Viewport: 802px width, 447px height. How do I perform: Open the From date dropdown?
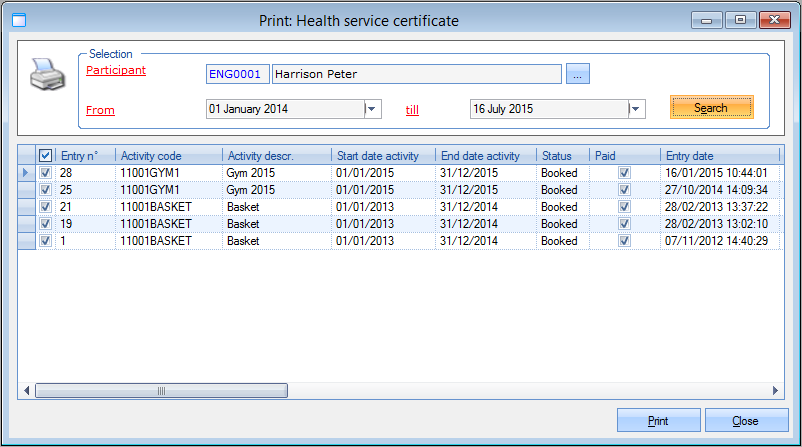[x=372, y=109]
